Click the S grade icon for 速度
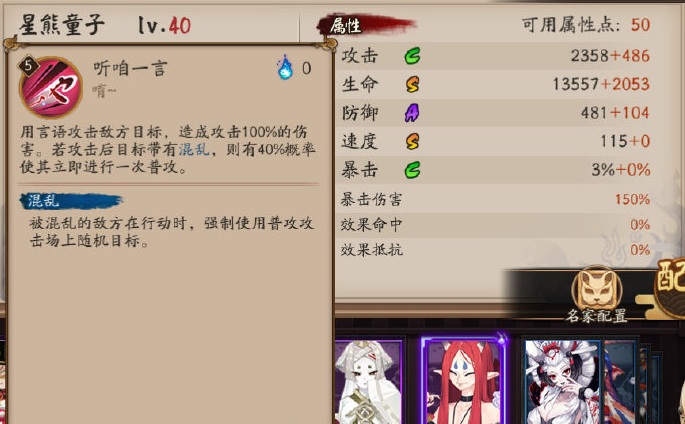 point(412,141)
